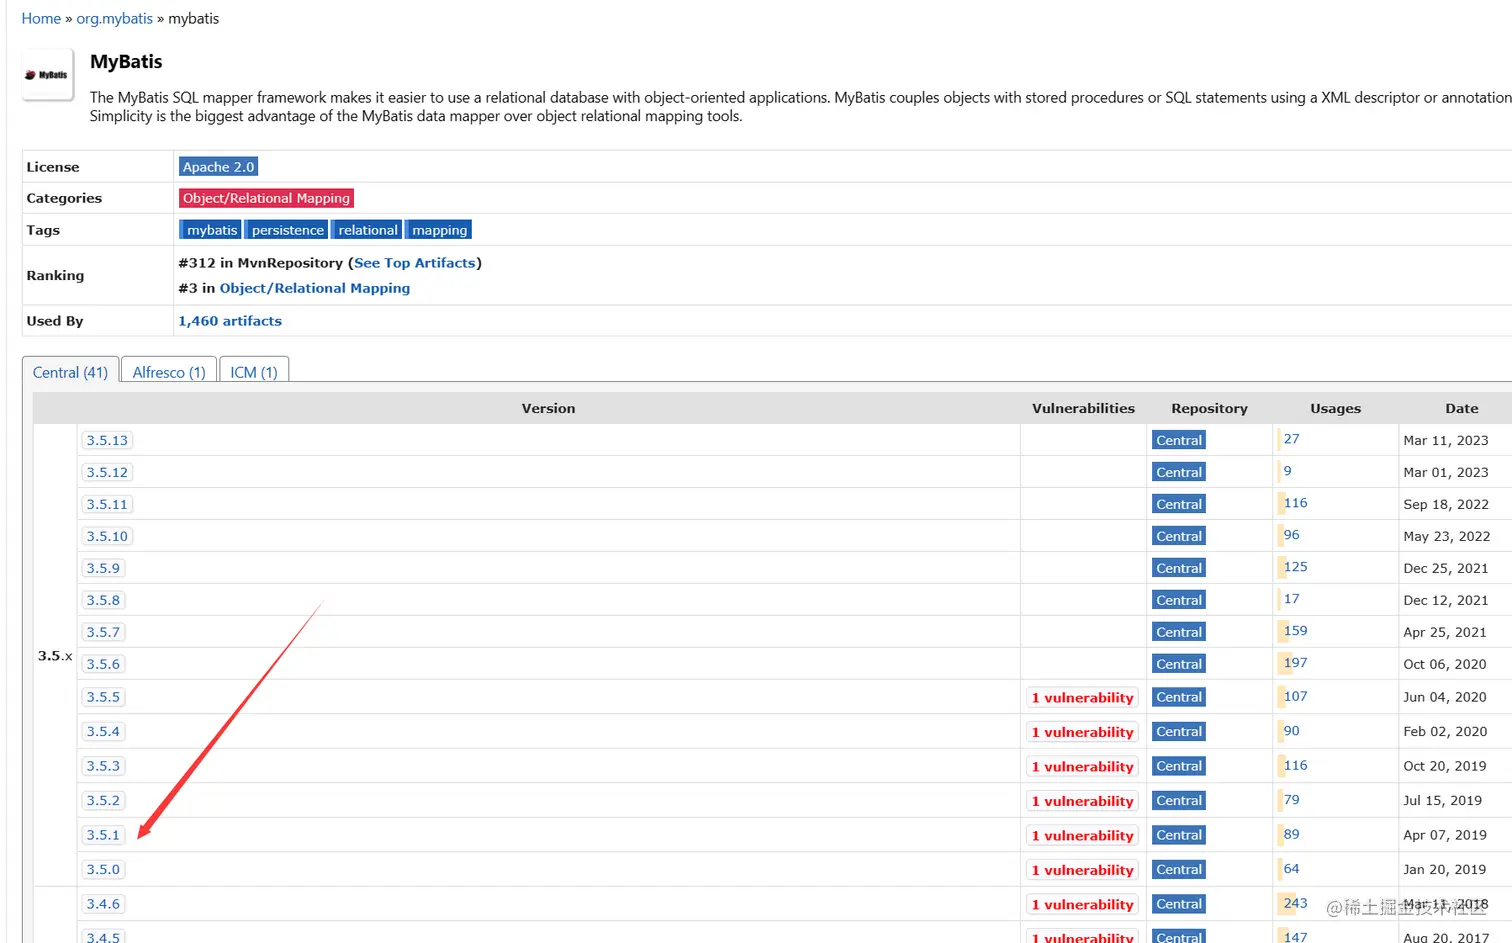
Task: Click the MyBatis logo thumbnail
Action: click(48, 75)
